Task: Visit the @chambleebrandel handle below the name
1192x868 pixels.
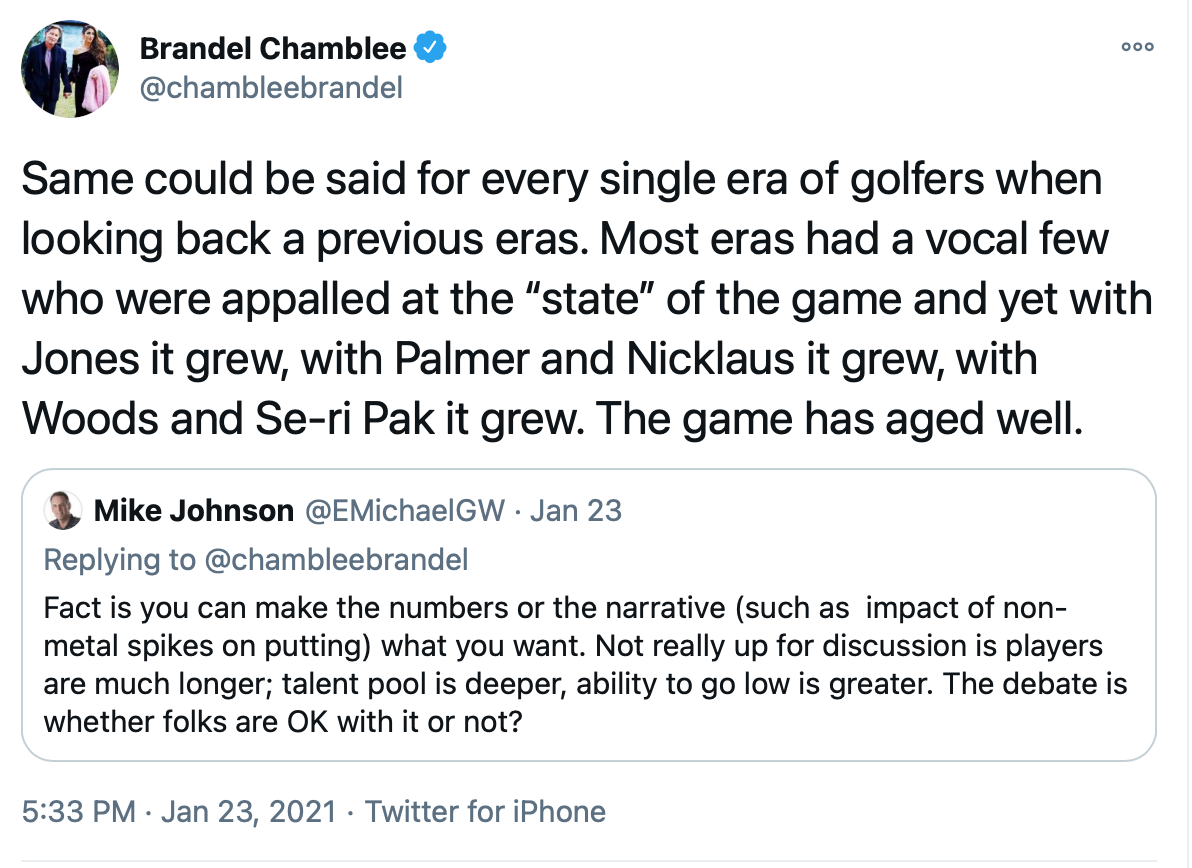Action: tap(271, 88)
